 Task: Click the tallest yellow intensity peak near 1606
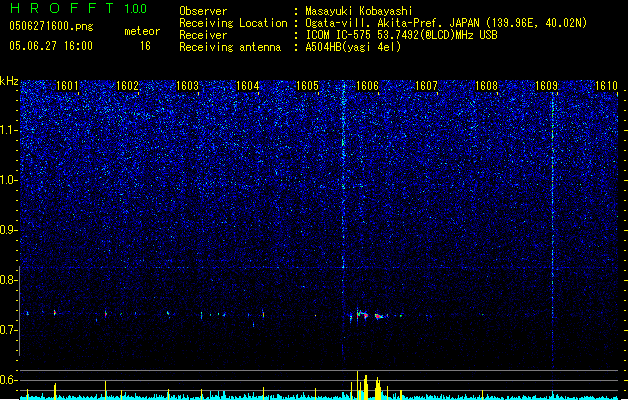click(357, 385)
